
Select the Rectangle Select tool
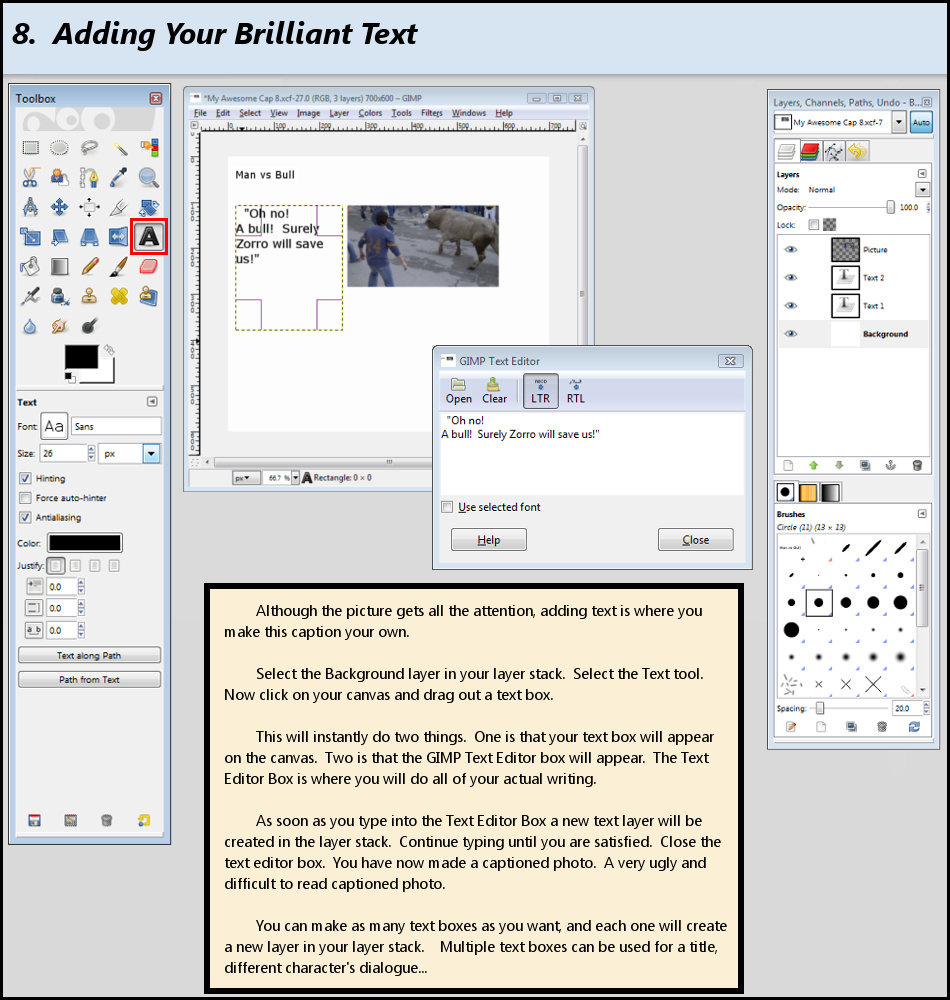point(30,148)
